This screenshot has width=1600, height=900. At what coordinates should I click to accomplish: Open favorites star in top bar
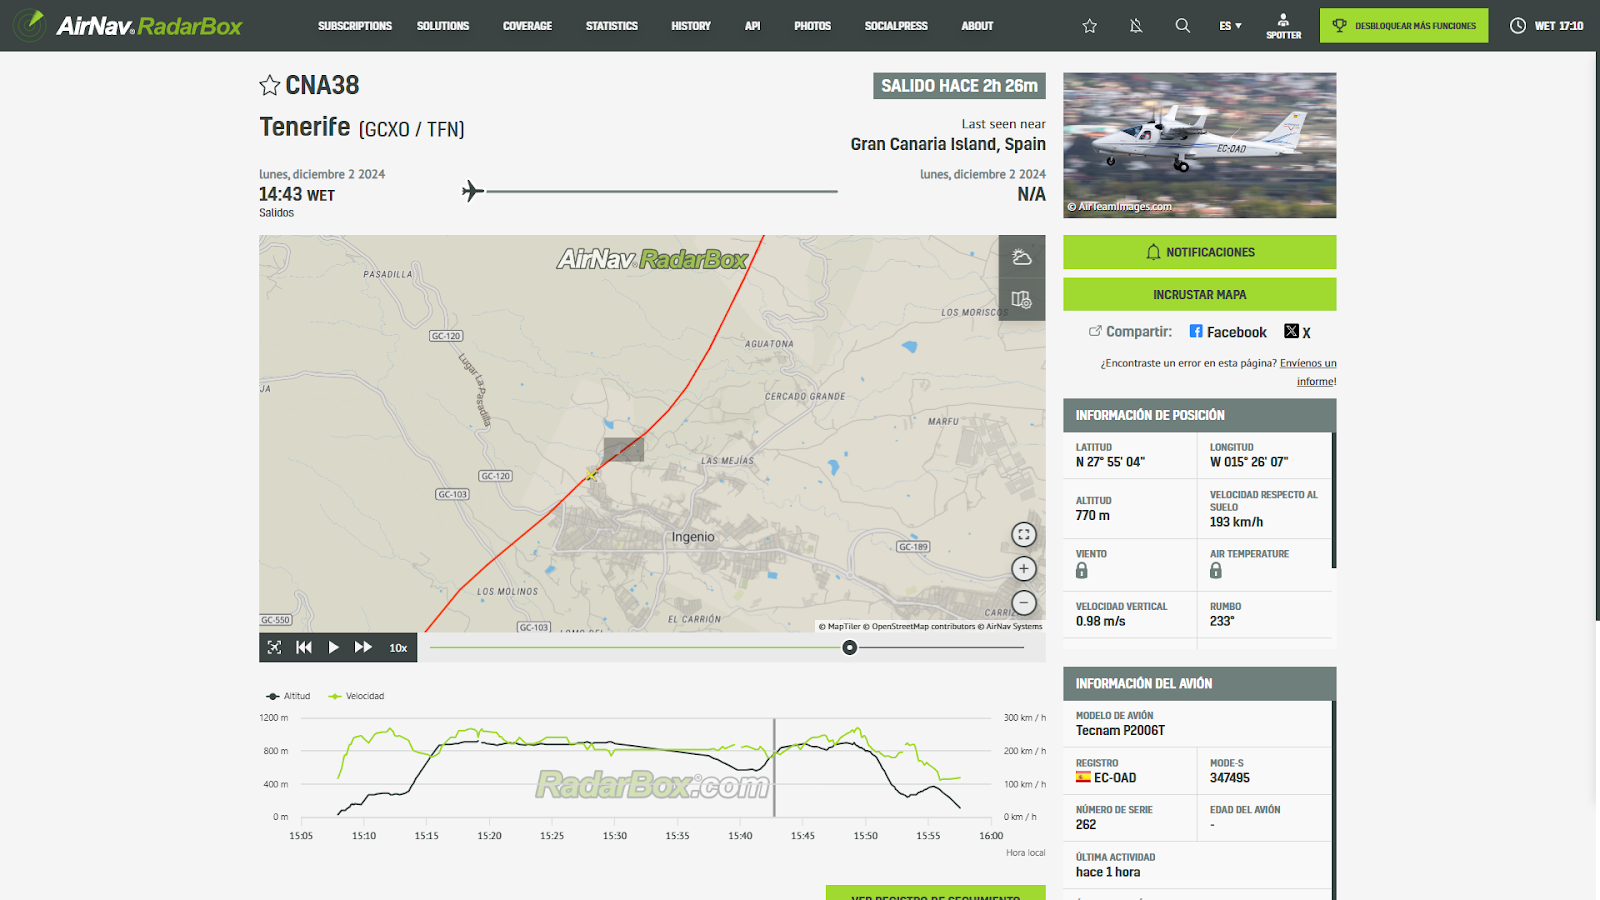coord(1090,26)
